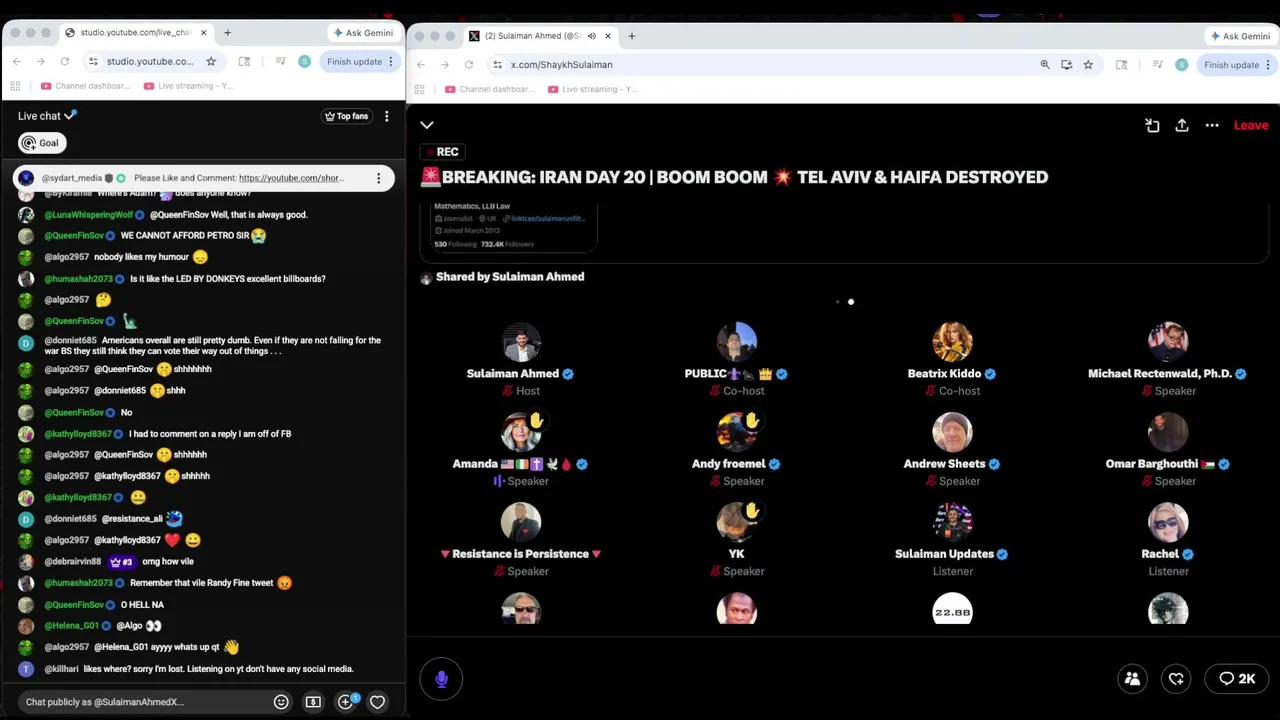
Task: Open Top fans in live chat
Action: 346,116
